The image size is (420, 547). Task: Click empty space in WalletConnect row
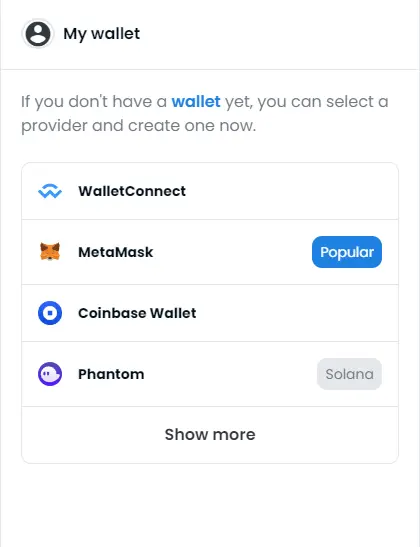click(290, 191)
